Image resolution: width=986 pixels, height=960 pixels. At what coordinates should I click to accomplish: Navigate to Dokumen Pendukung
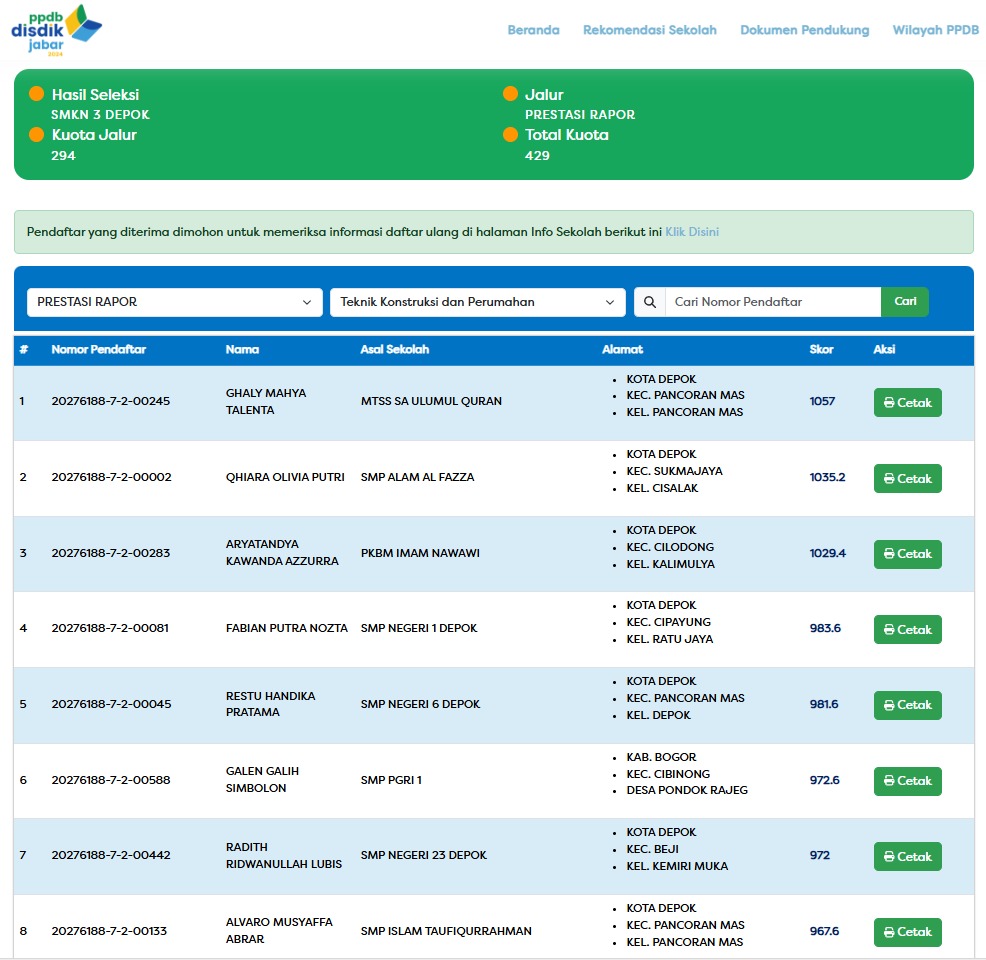pyautogui.click(x=804, y=30)
